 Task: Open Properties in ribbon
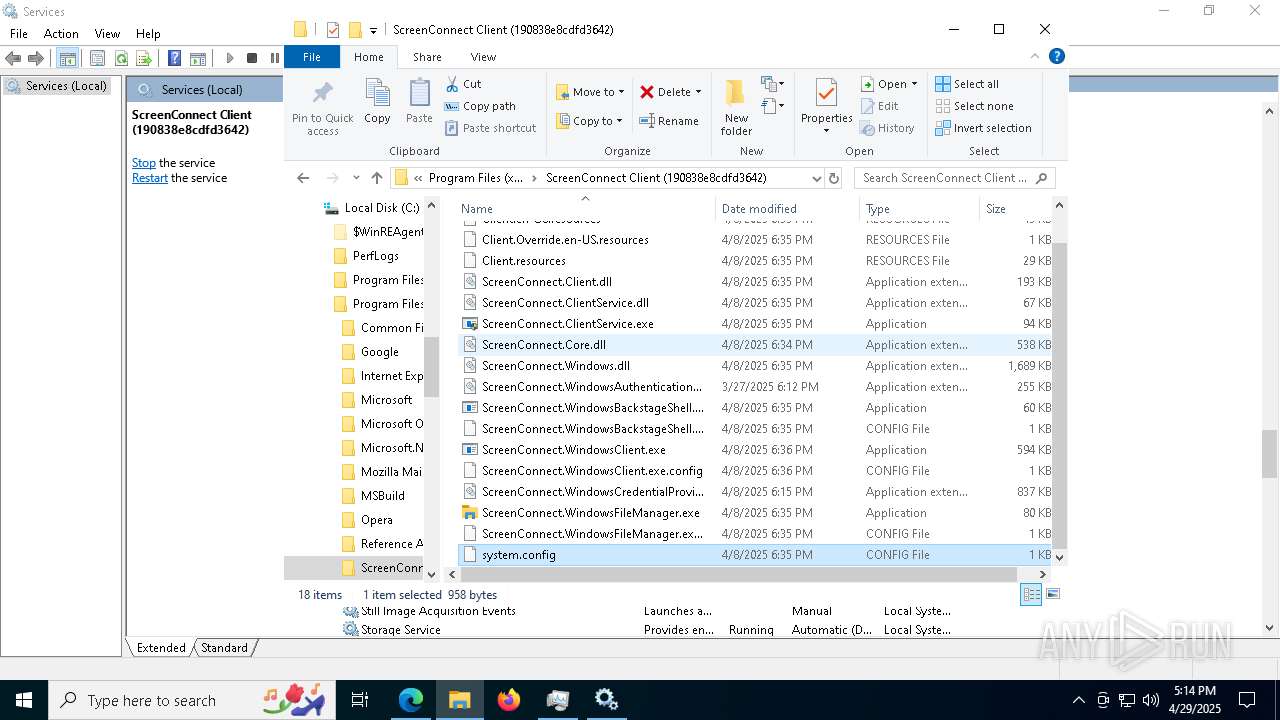[826, 107]
